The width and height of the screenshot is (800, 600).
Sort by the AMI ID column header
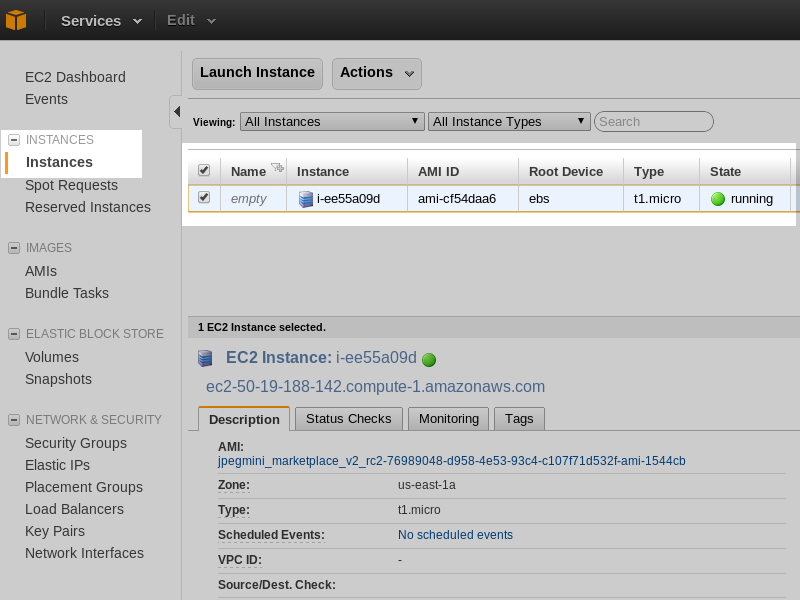pos(438,171)
